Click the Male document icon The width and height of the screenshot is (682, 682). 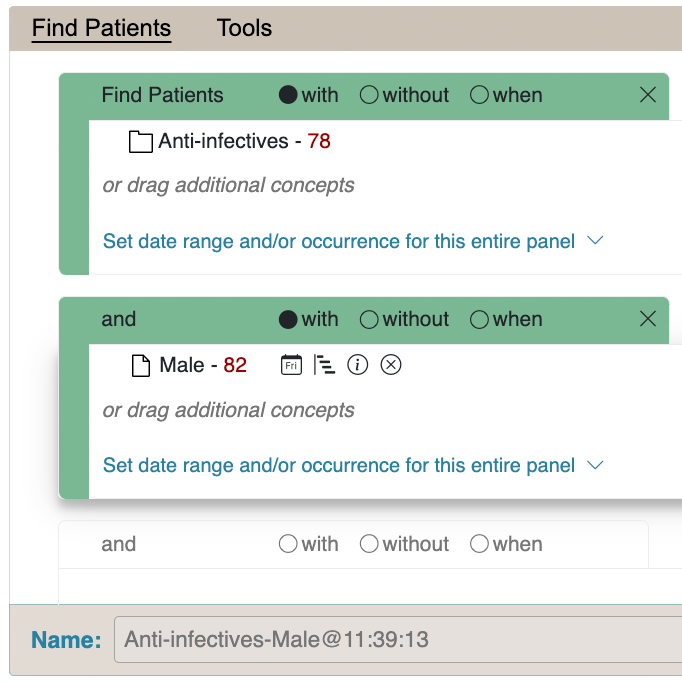pos(141,365)
